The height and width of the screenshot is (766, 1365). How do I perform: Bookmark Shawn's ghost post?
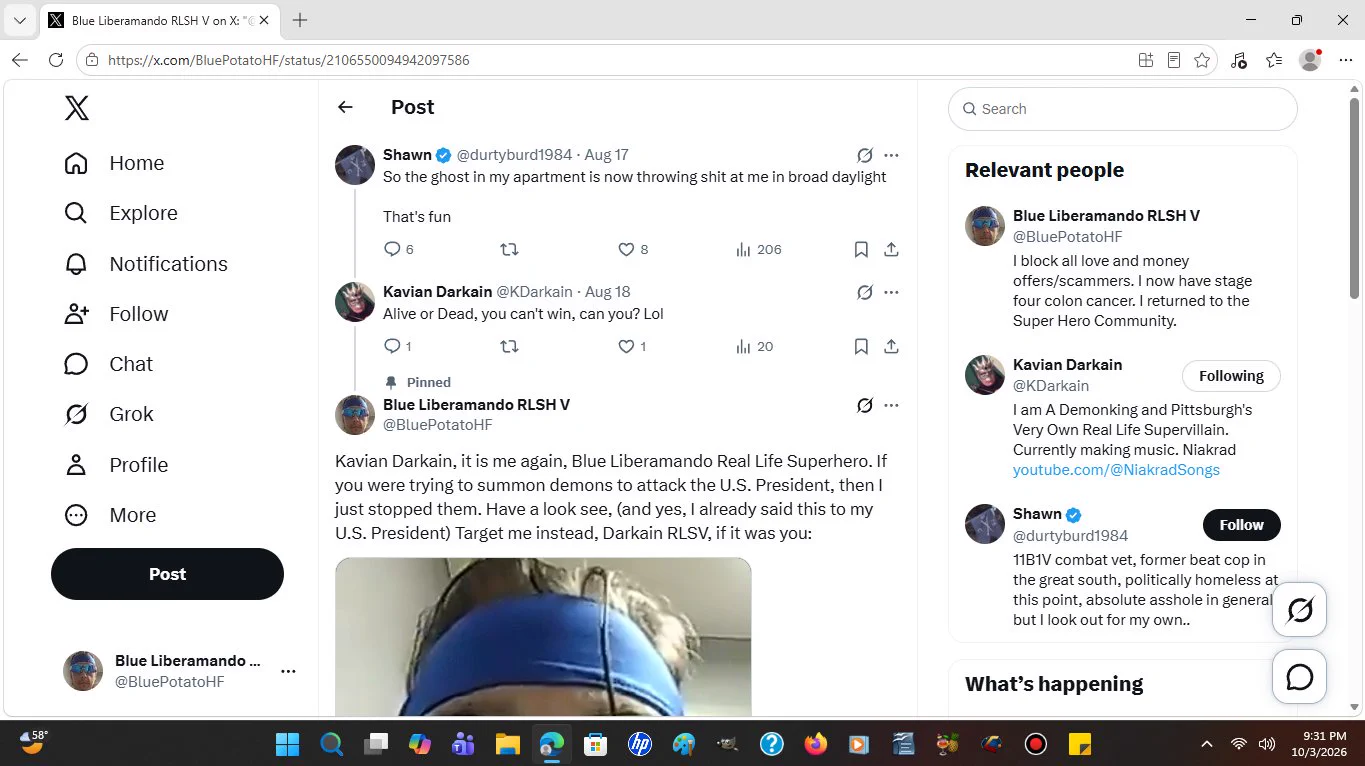[861, 249]
